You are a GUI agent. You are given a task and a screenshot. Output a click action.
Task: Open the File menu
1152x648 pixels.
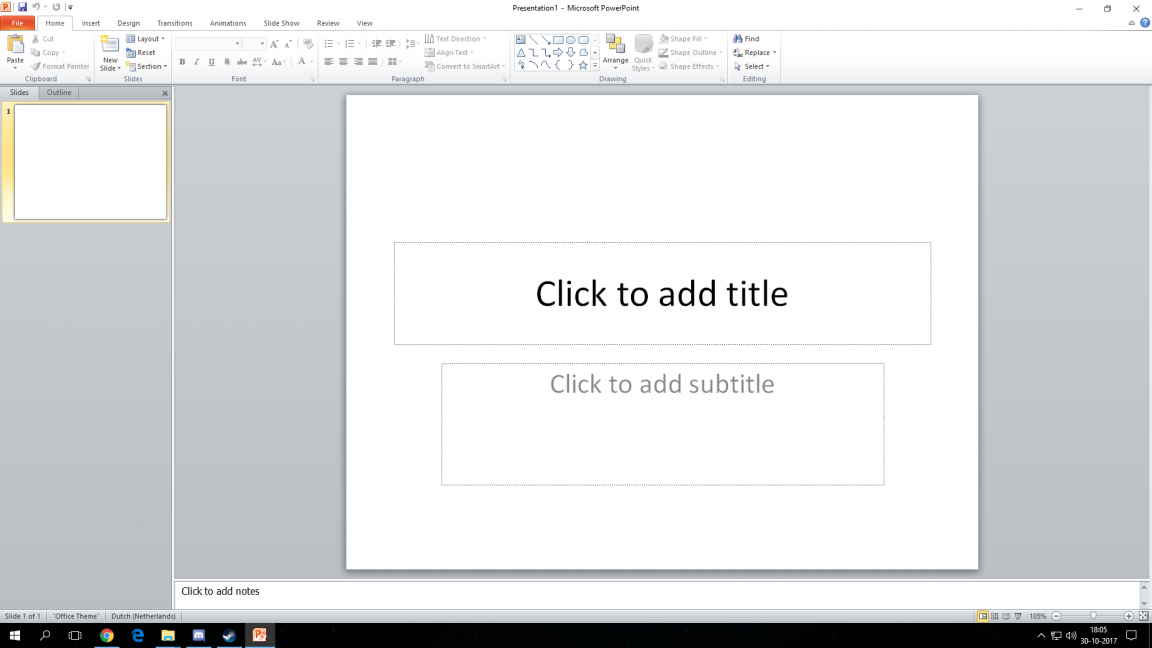(17, 23)
